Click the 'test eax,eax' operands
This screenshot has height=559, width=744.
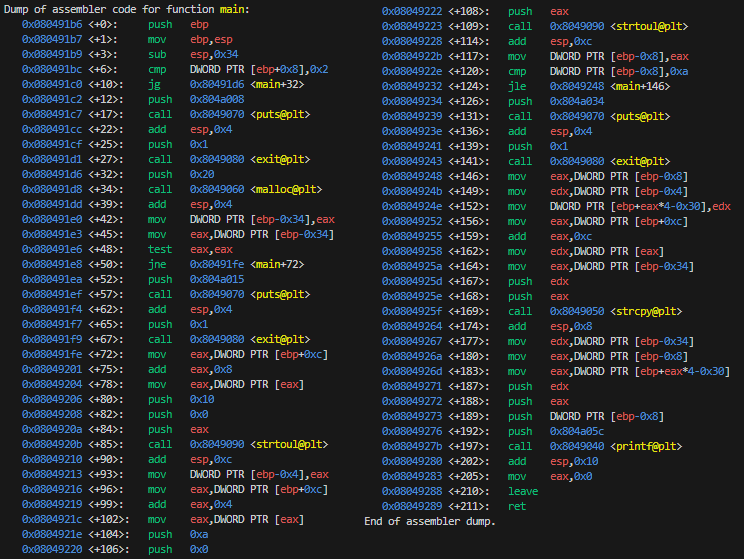click(x=212, y=249)
